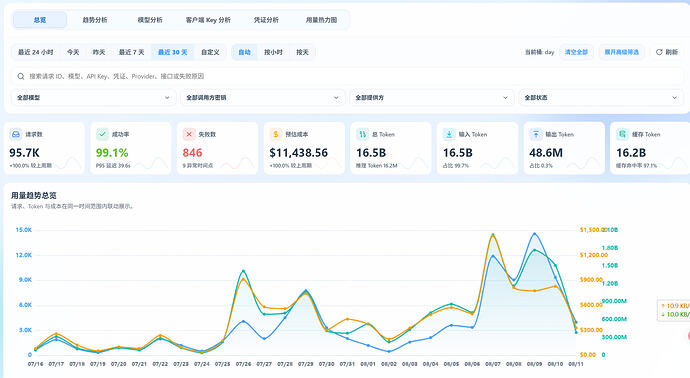Focus the request ID search input field
This screenshot has height=378, width=690.
[347, 77]
